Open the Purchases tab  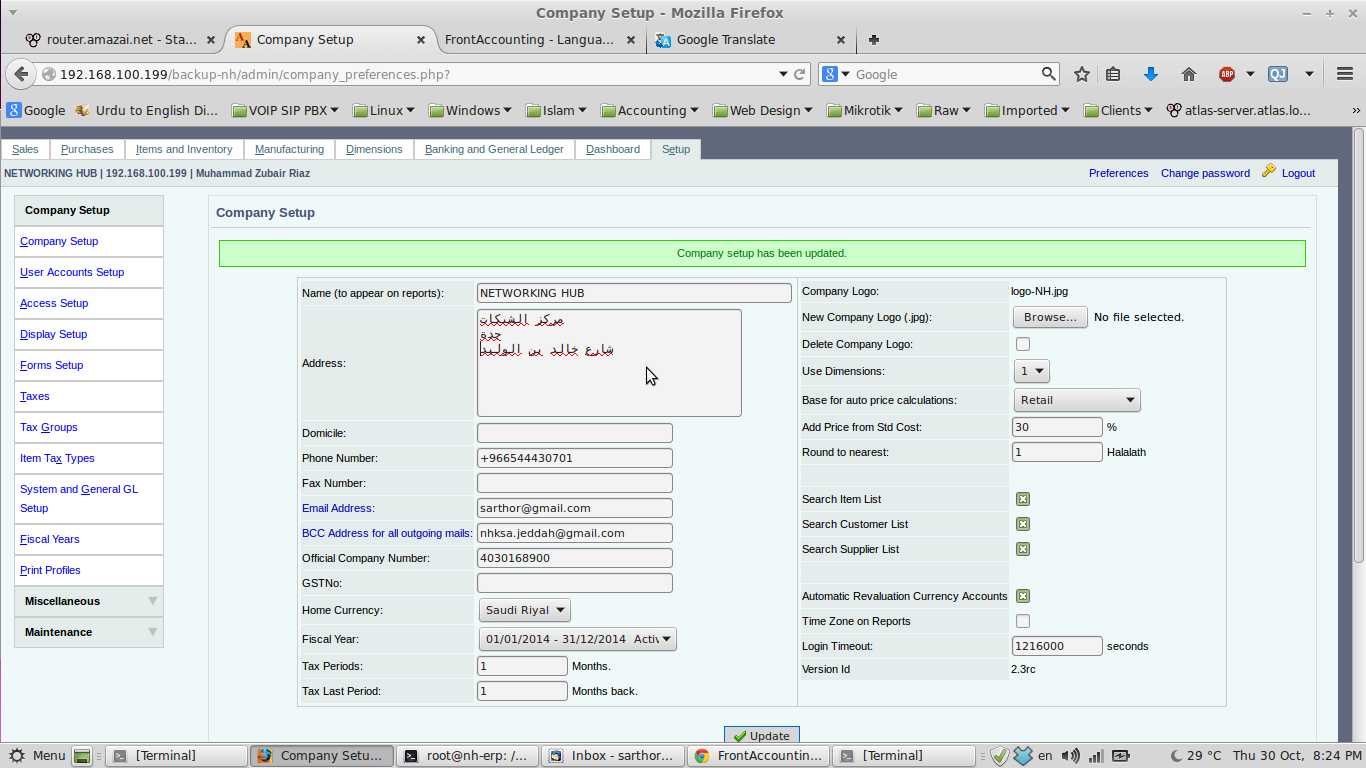[x=87, y=149]
